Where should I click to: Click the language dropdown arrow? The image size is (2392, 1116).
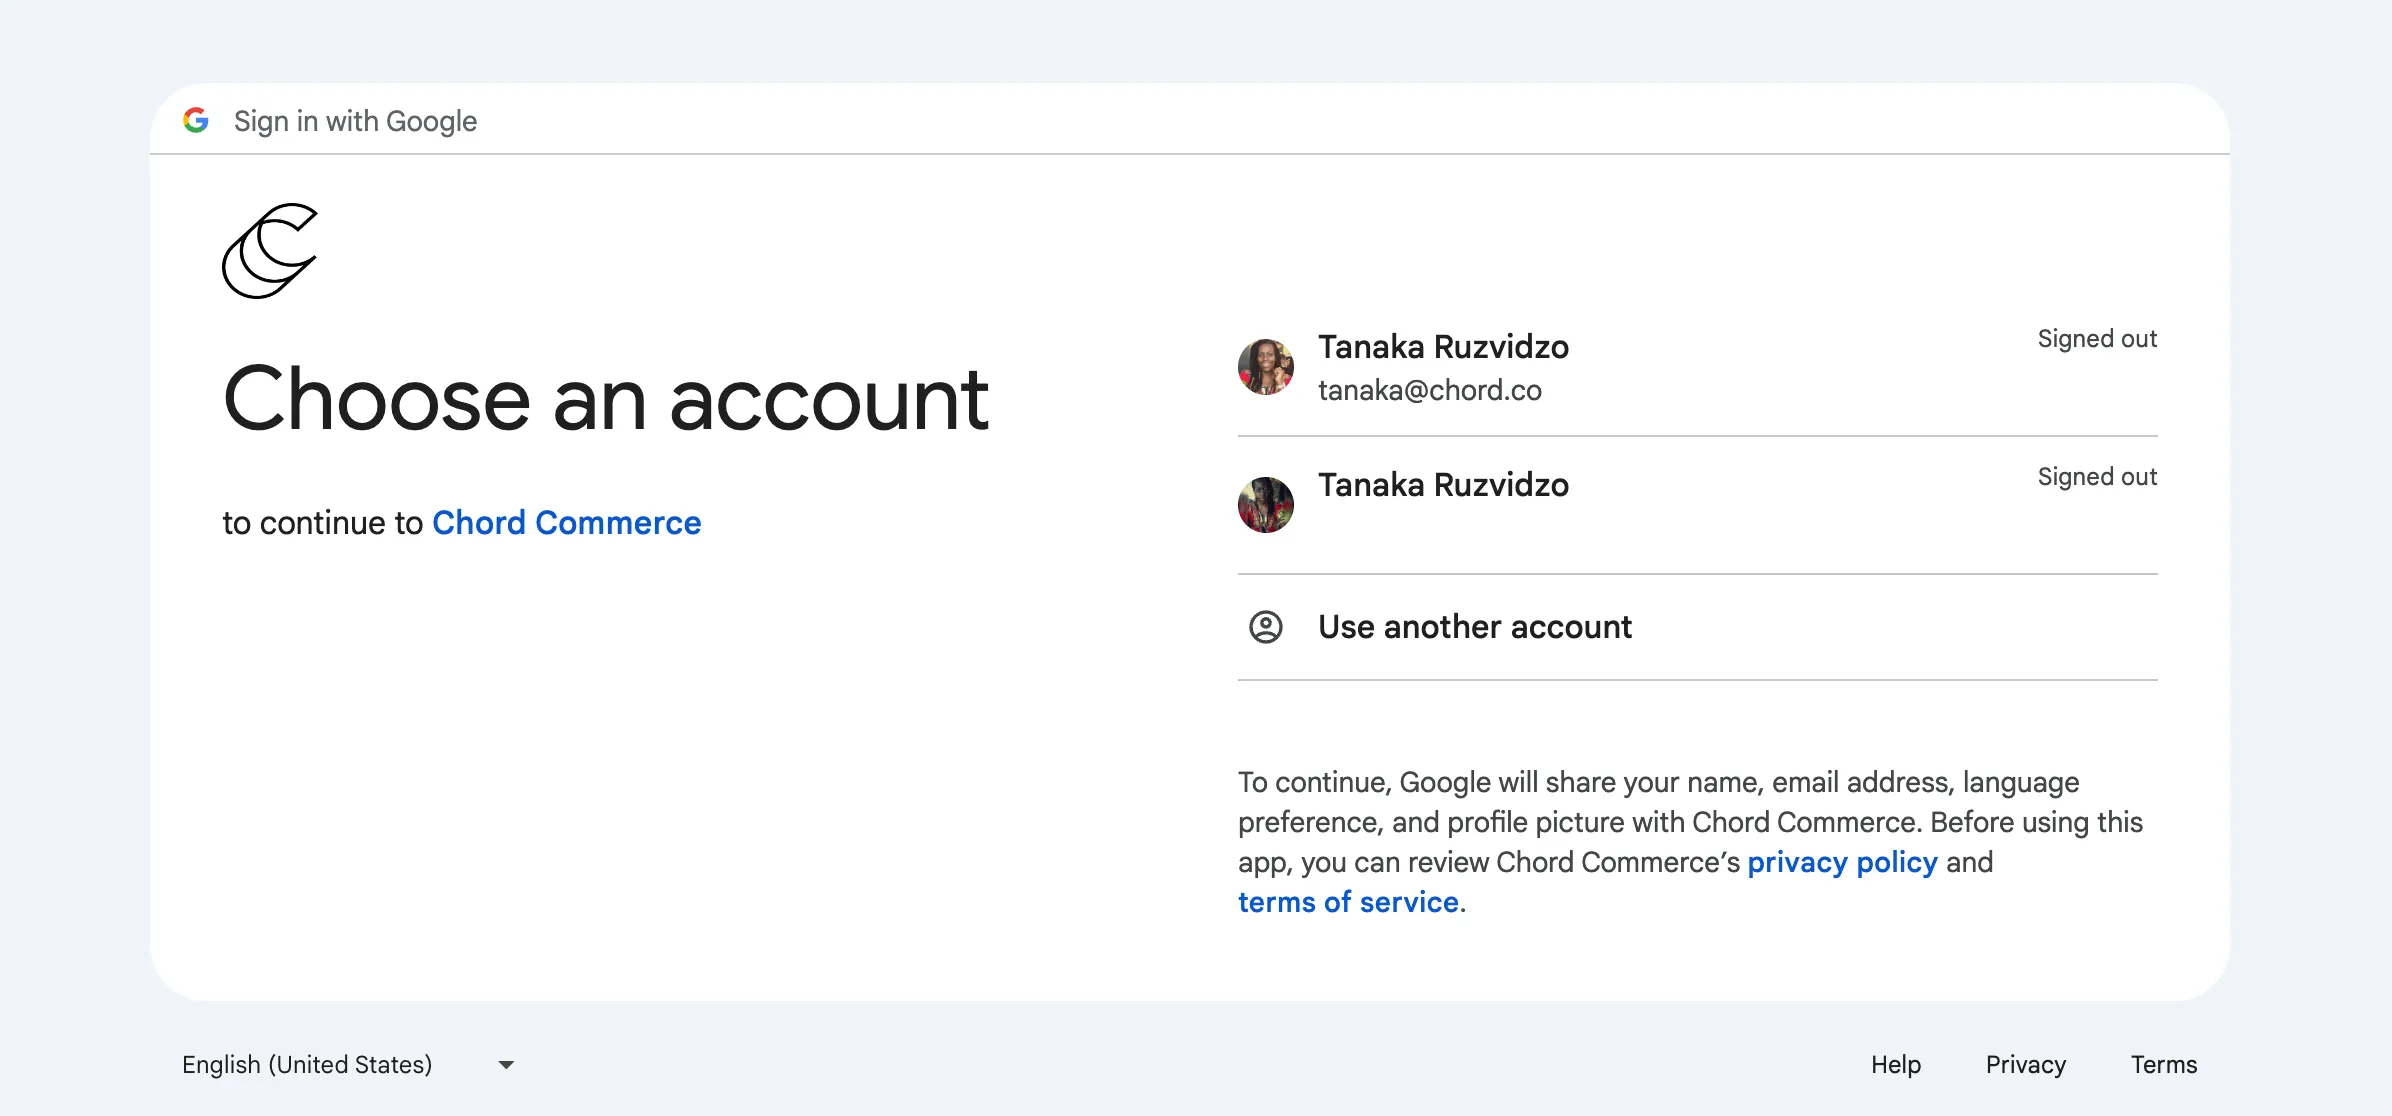click(x=506, y=1065)
